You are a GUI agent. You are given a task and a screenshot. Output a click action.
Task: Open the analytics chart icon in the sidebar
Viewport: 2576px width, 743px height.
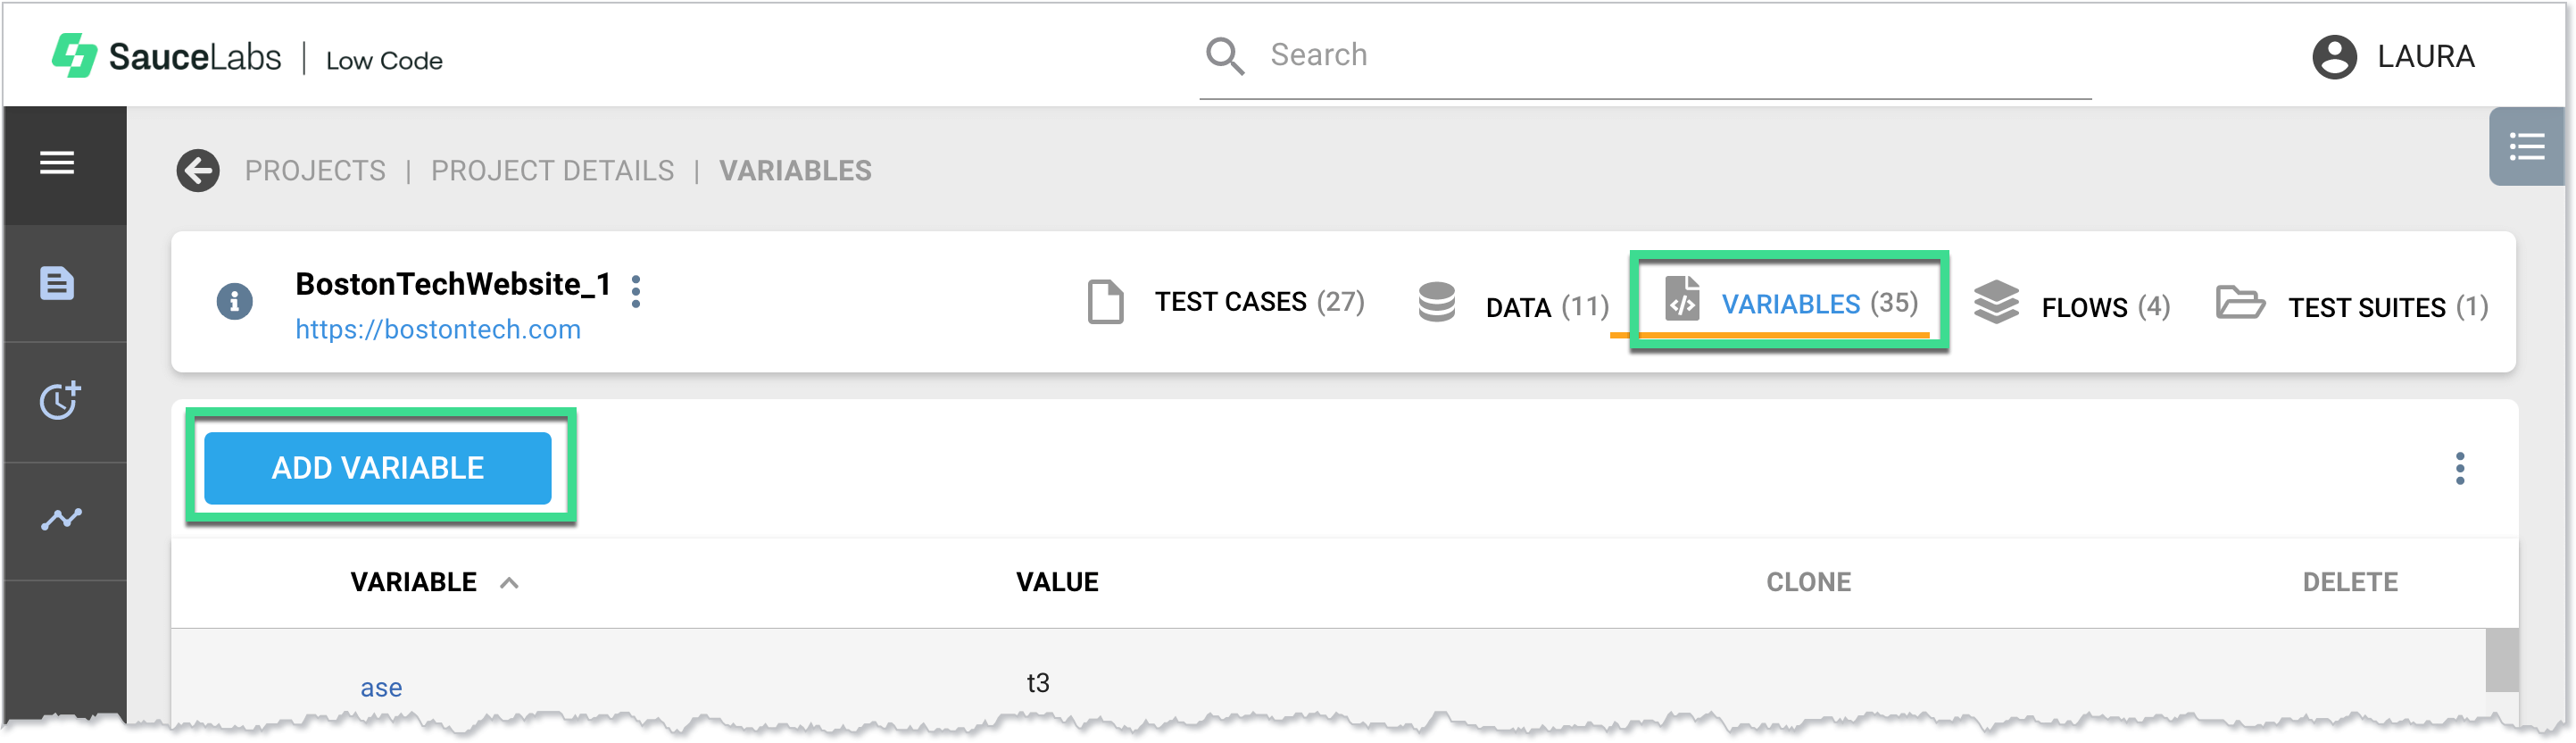pos(60,517)
